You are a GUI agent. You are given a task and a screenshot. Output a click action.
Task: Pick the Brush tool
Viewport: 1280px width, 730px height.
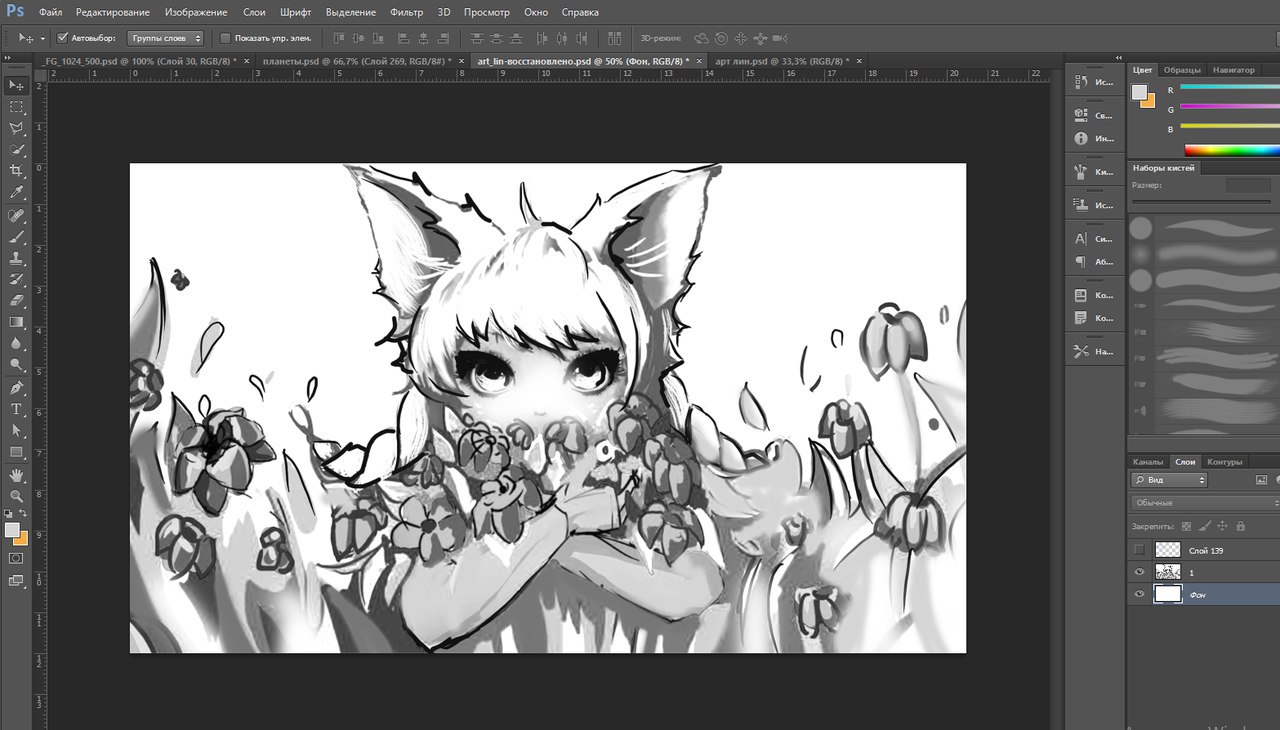16,236
